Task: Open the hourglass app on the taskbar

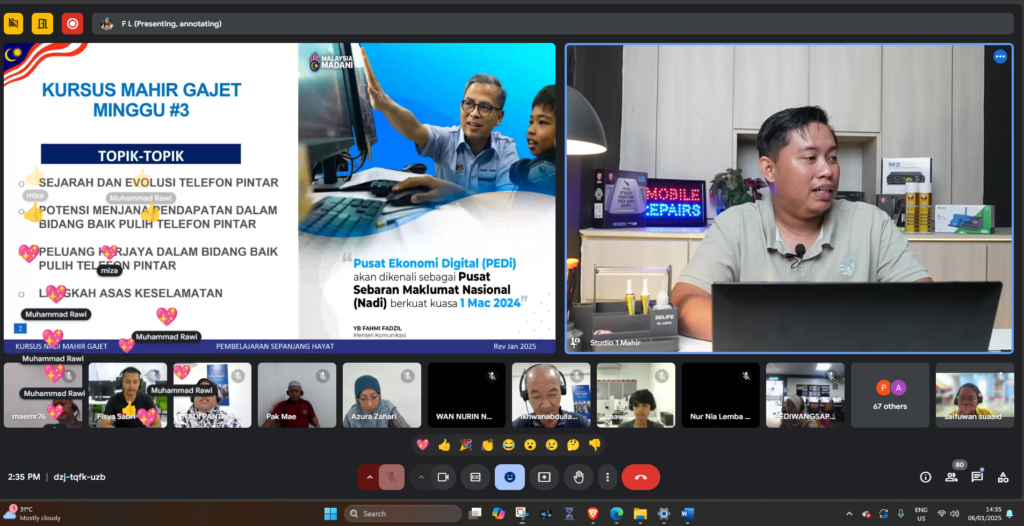Action: tap(569, 514)
